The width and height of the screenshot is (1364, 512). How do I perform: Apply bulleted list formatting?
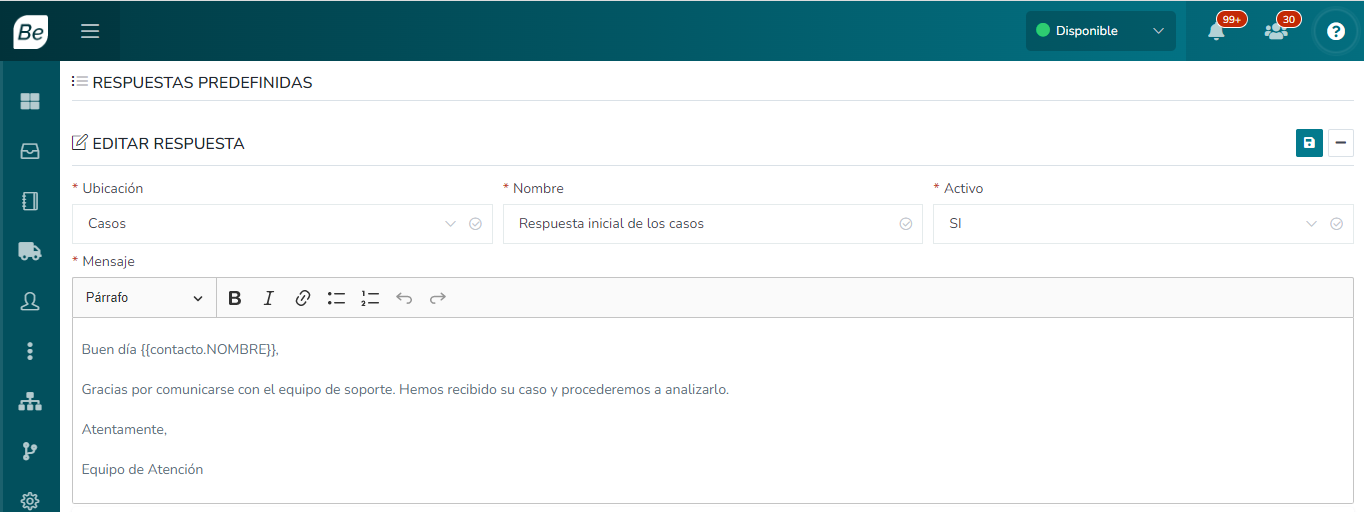pos(336,298)
